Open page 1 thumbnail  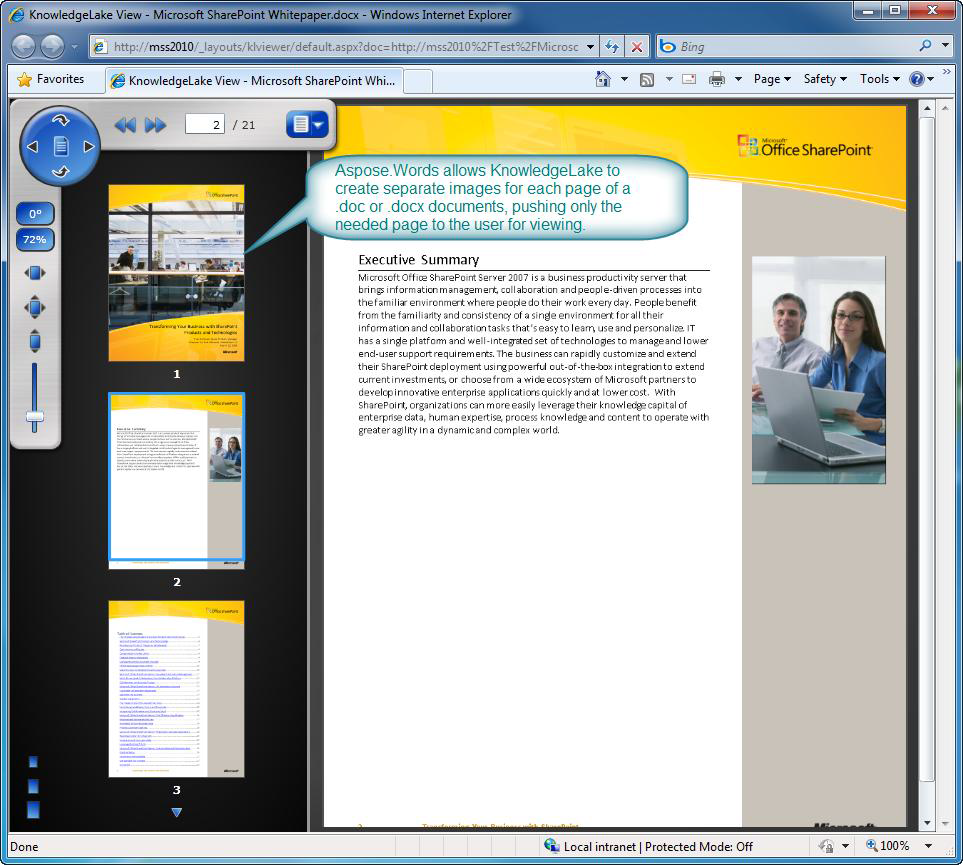pos(176,273)
